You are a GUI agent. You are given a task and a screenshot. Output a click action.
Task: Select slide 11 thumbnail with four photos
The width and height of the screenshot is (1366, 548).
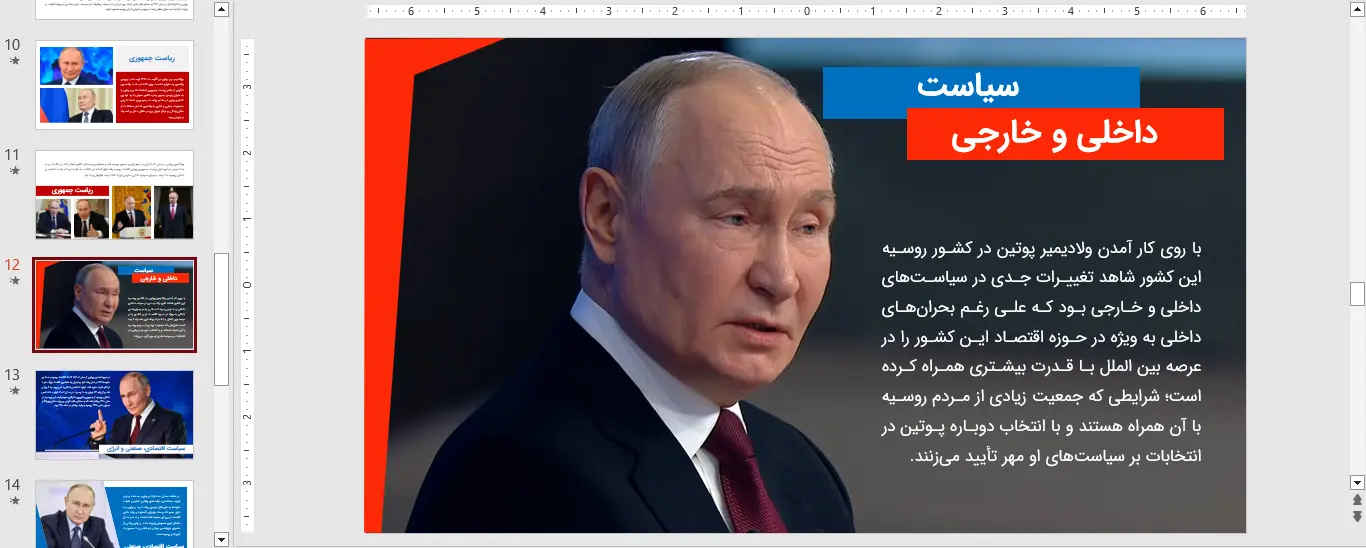pyautogui.click(x=114, y=195)
